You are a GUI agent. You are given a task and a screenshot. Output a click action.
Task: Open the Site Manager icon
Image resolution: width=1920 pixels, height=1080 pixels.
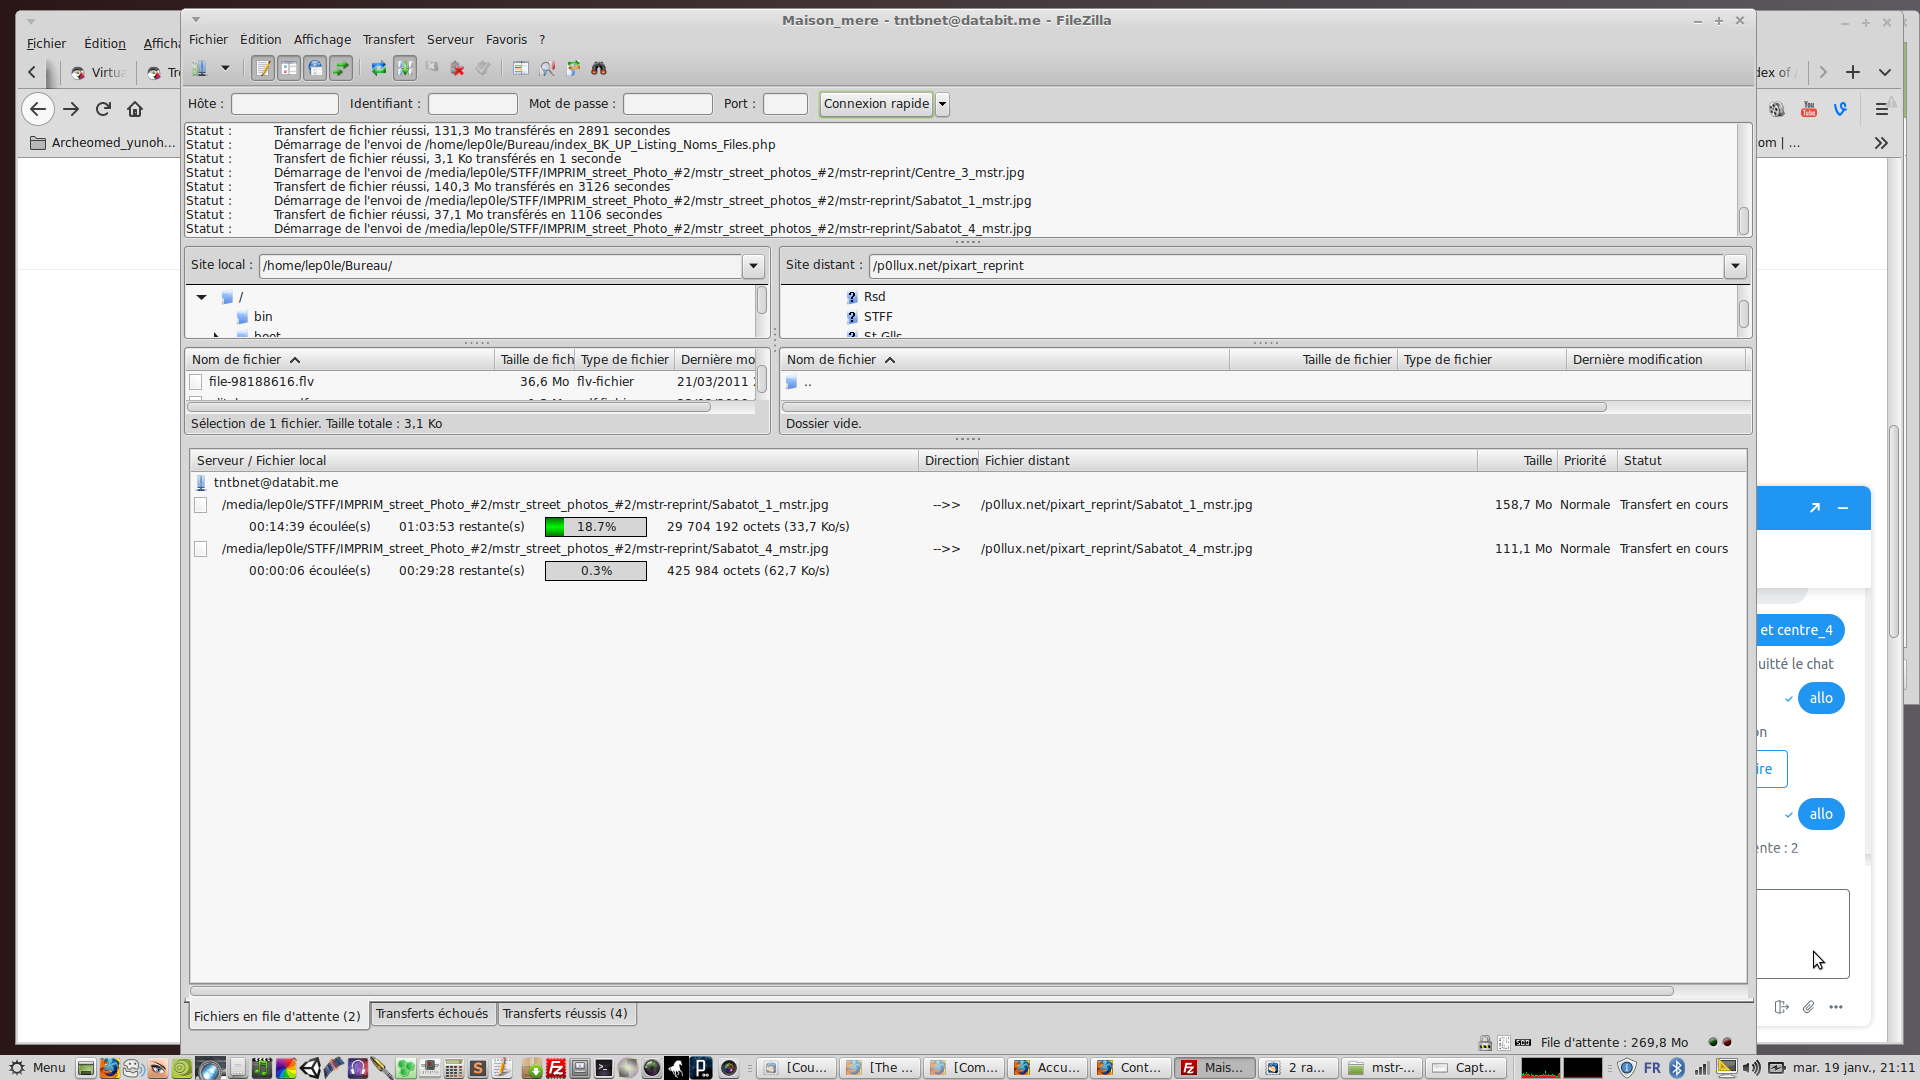pyautogui.click(x=199, y=68)
